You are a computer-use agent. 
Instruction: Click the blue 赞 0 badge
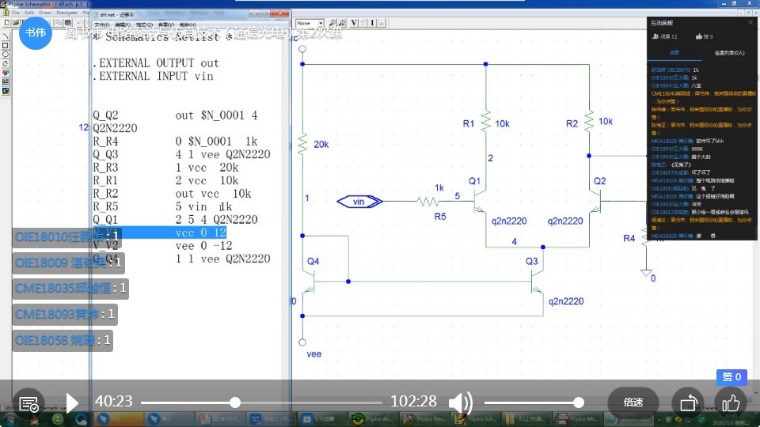tap(731, 377)
